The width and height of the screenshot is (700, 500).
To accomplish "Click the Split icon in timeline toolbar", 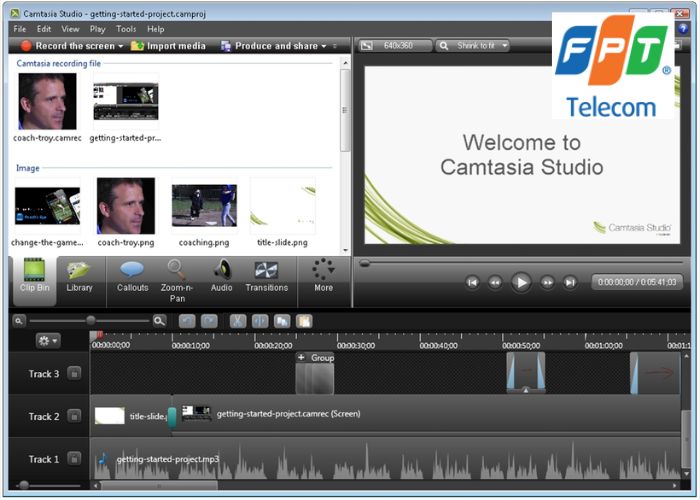I will pos(260,321).
